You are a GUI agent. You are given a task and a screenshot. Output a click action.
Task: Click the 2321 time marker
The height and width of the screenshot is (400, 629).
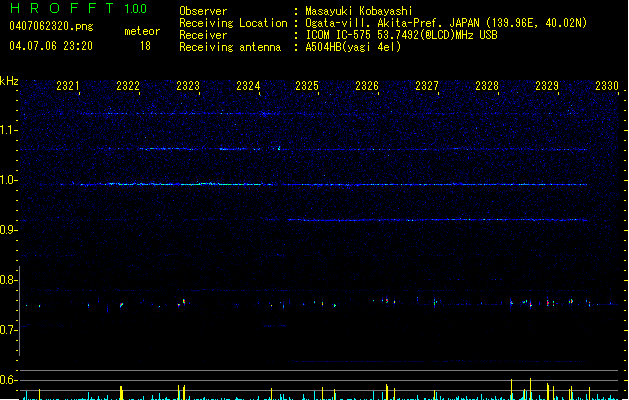(68, 87)
